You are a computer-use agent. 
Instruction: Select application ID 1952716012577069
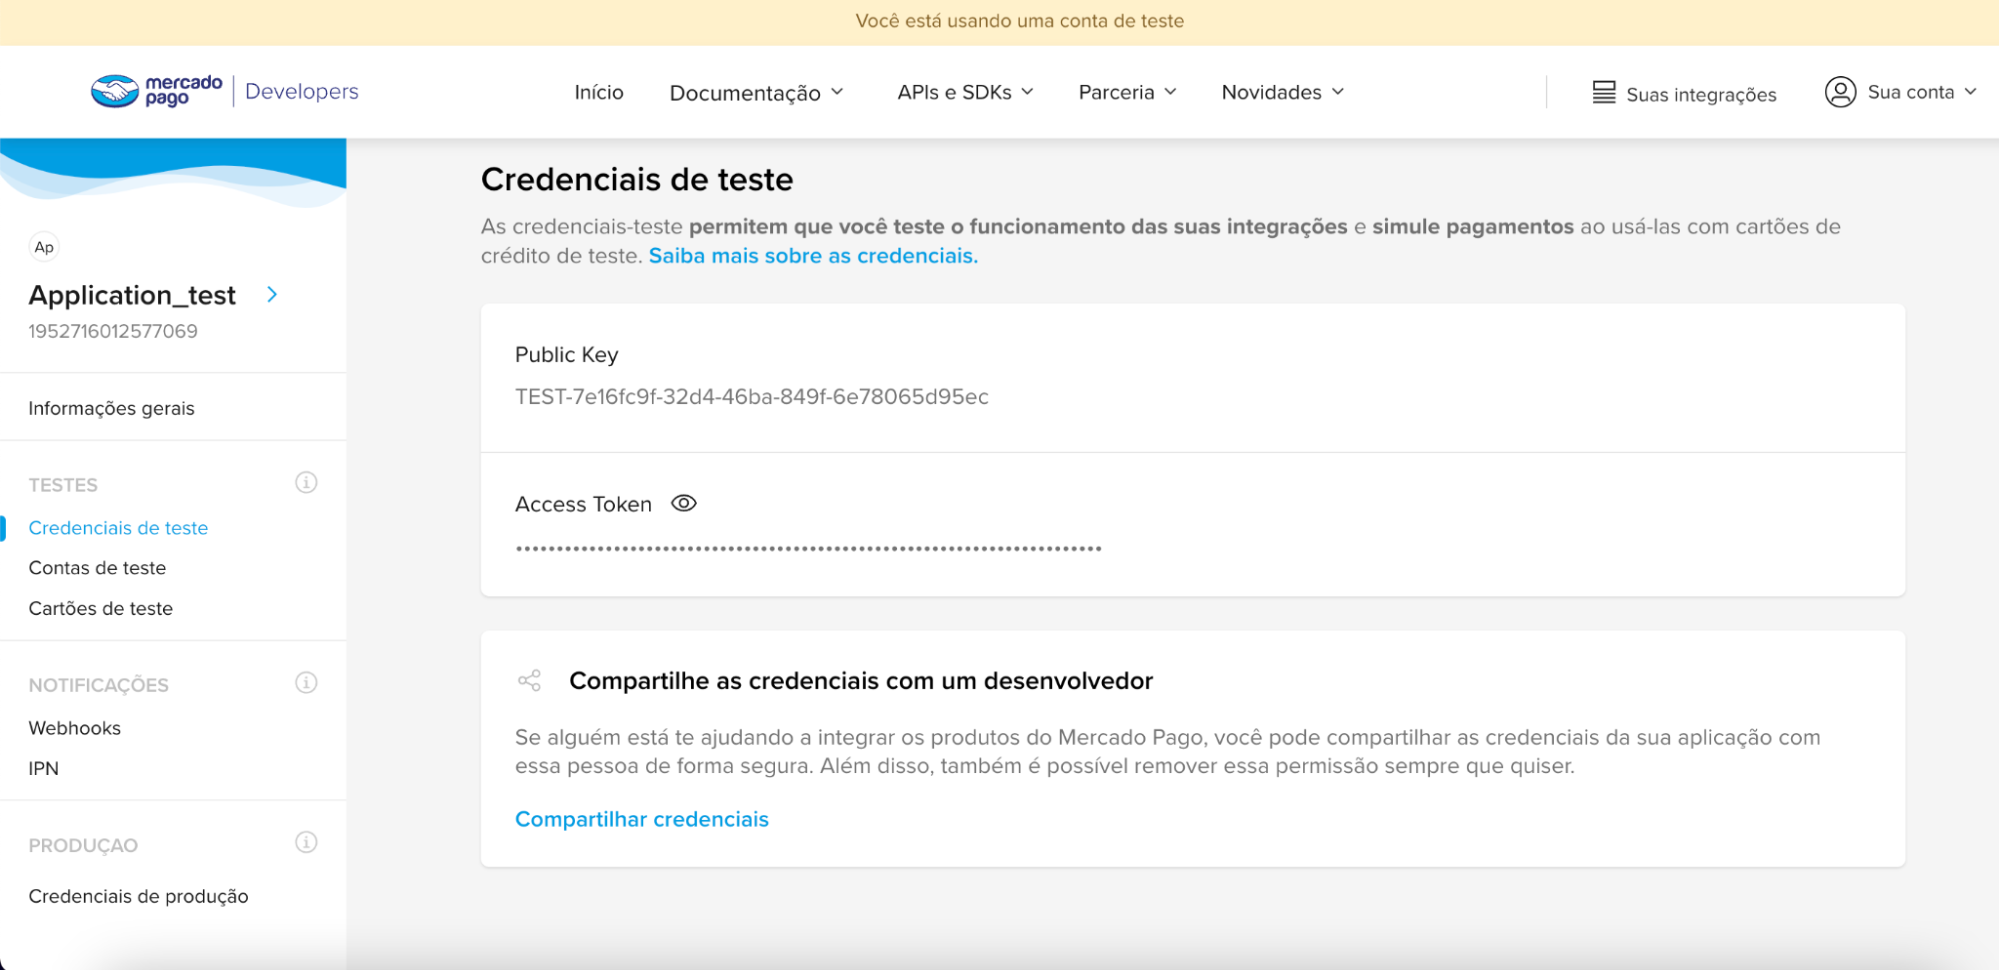113,331
